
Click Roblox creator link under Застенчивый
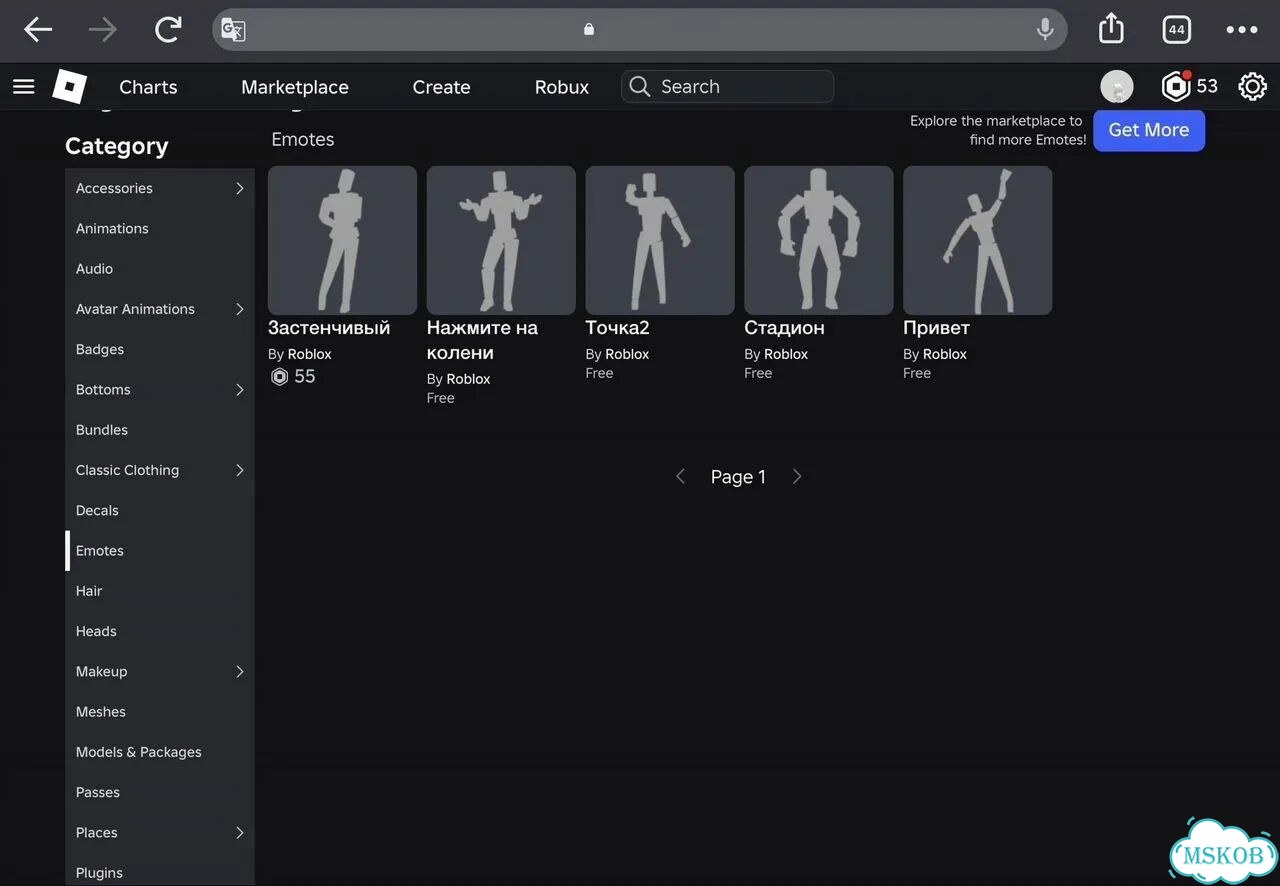[309, 354]
